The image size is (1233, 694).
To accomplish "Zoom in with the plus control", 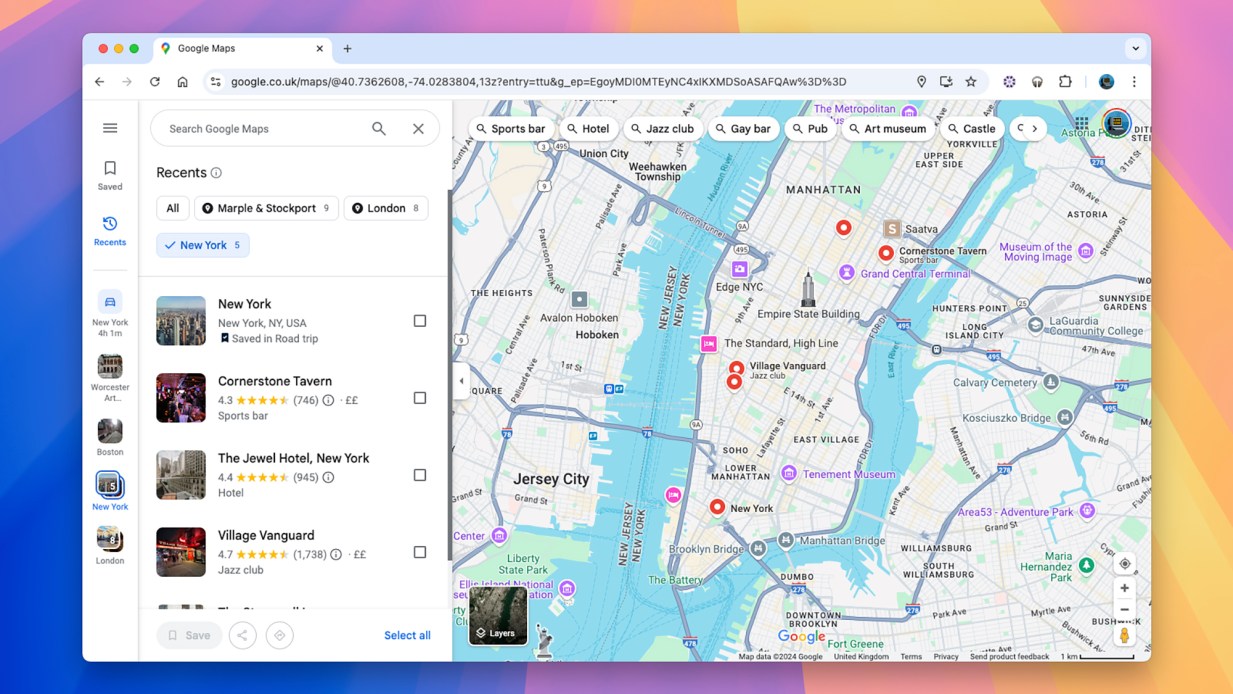I will pos(1124,587).
